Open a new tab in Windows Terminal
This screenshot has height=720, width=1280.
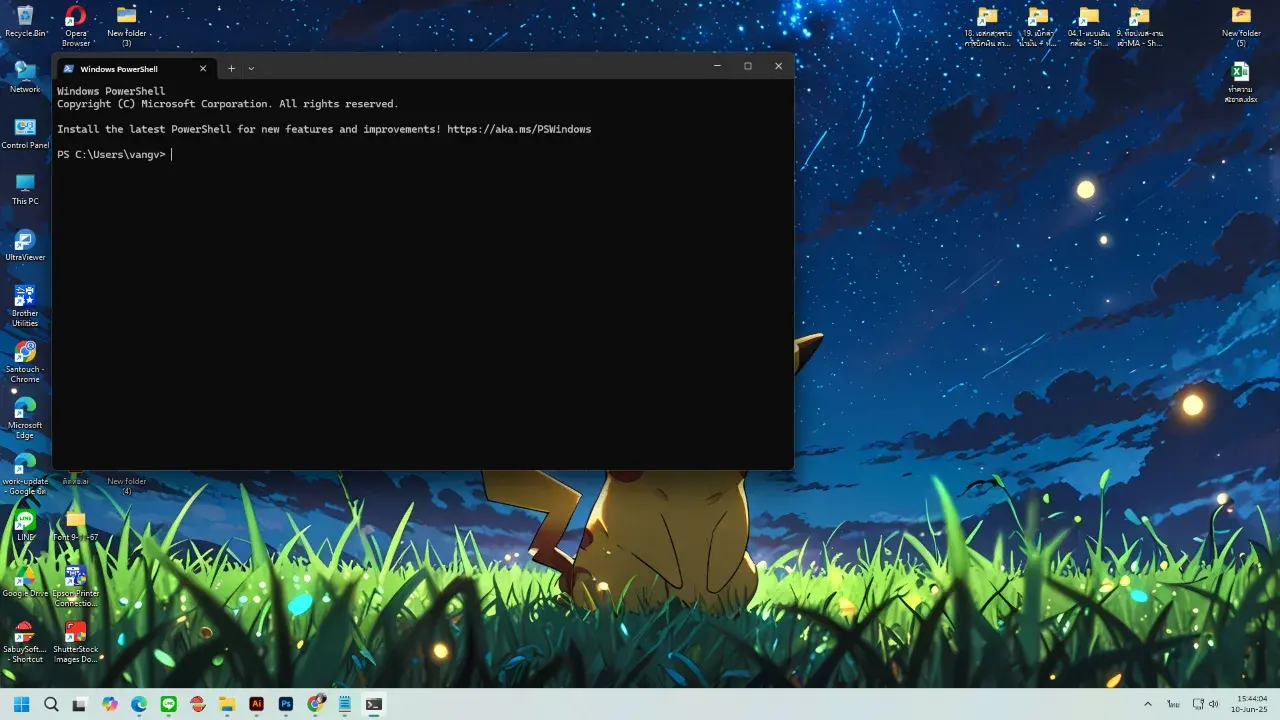pos(231,68)
